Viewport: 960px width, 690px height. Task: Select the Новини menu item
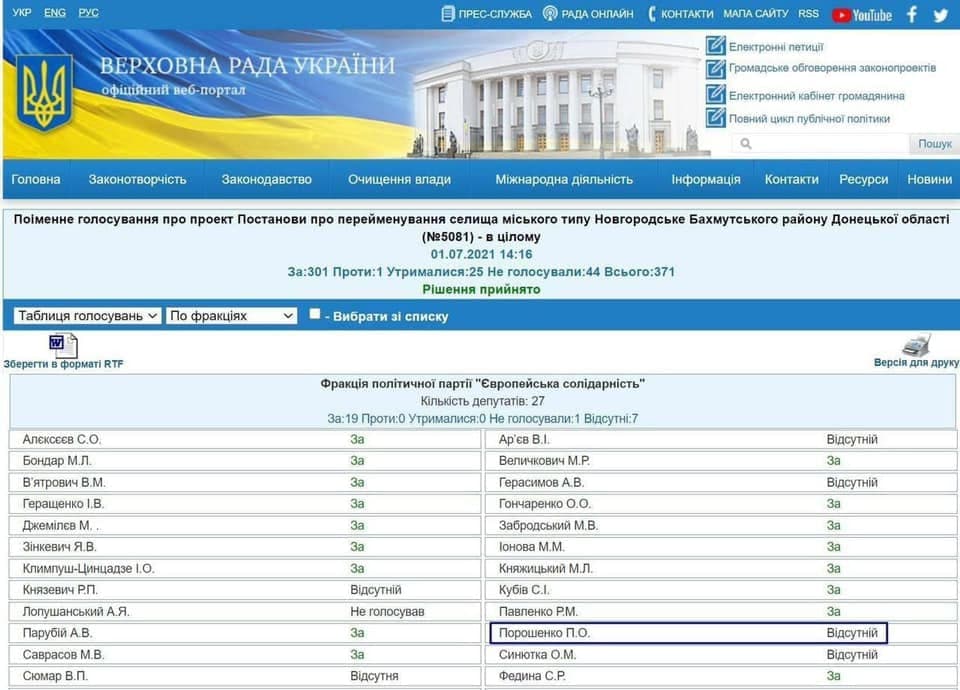(929, 179)
